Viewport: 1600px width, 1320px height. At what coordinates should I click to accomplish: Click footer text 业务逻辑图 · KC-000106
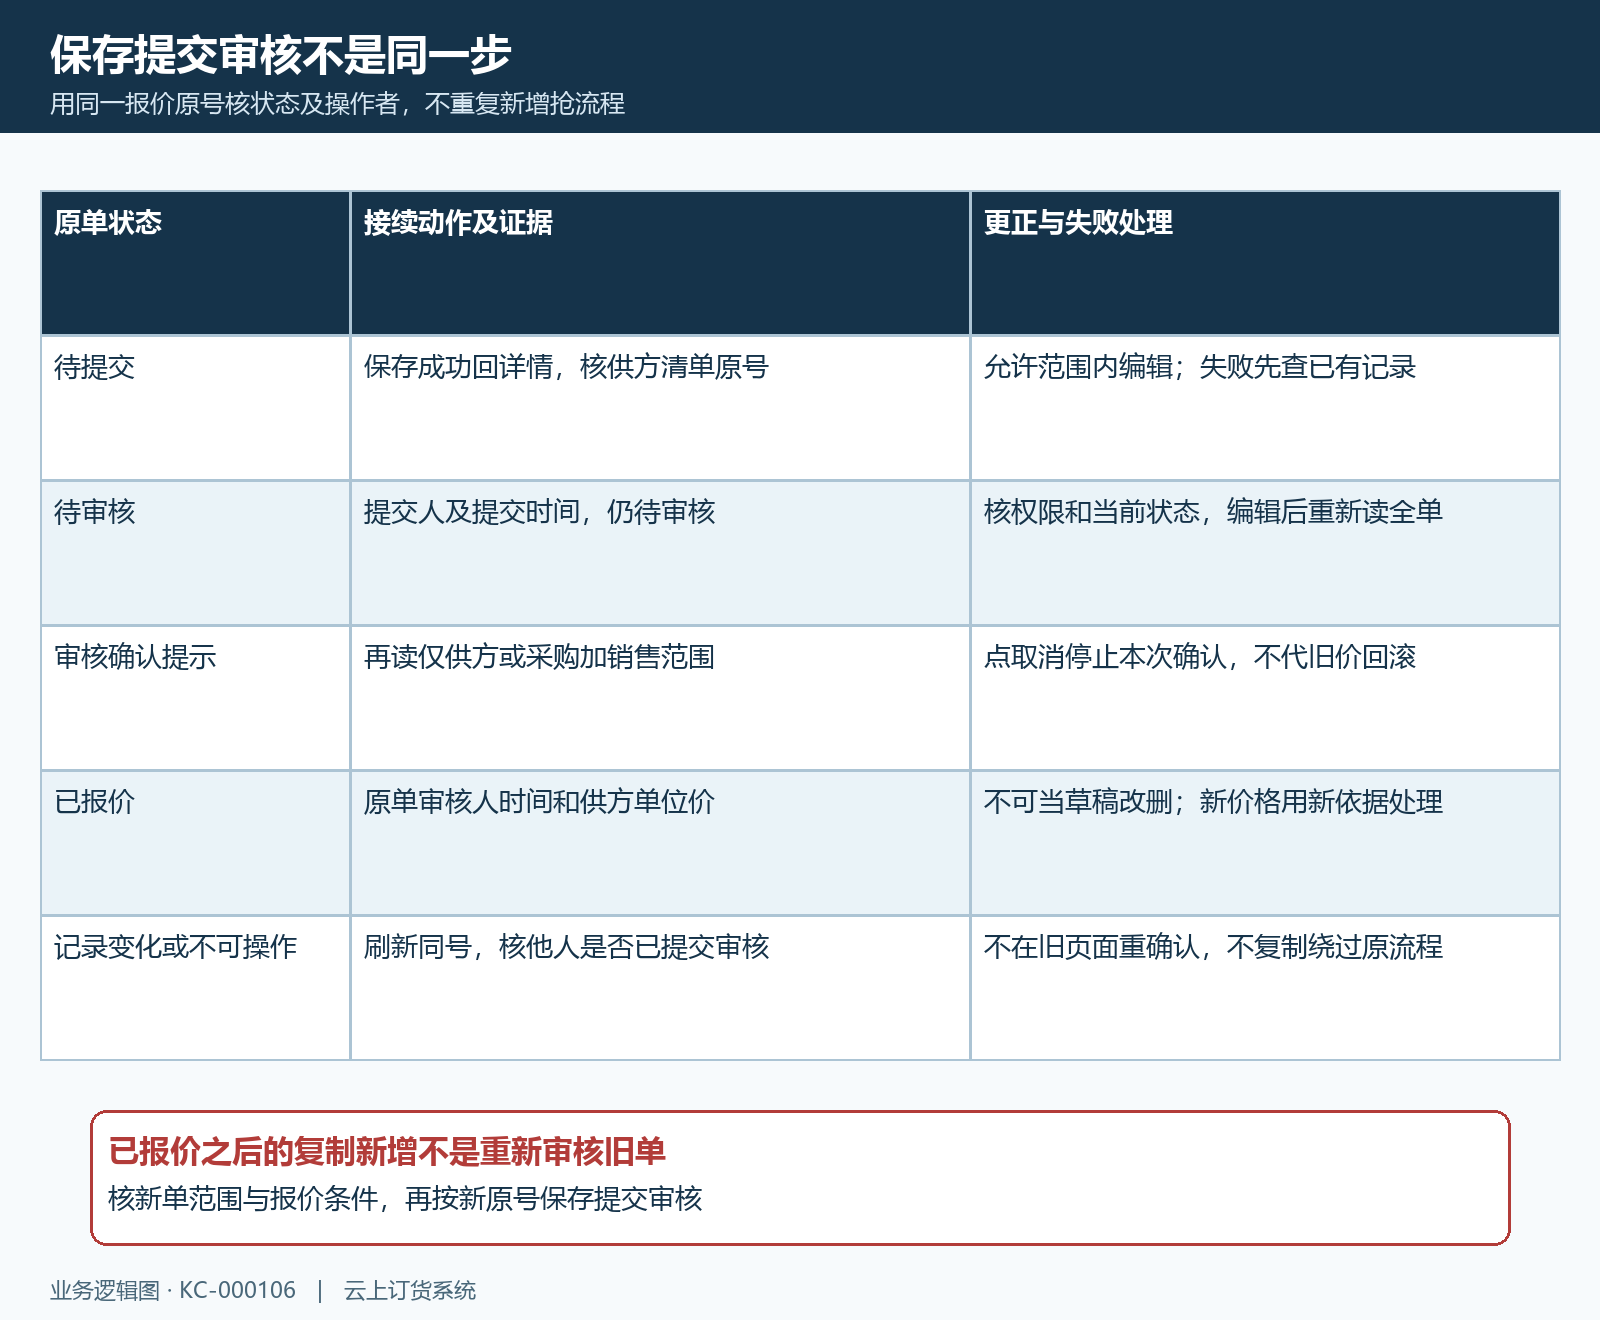click(x=173, y=1291)
